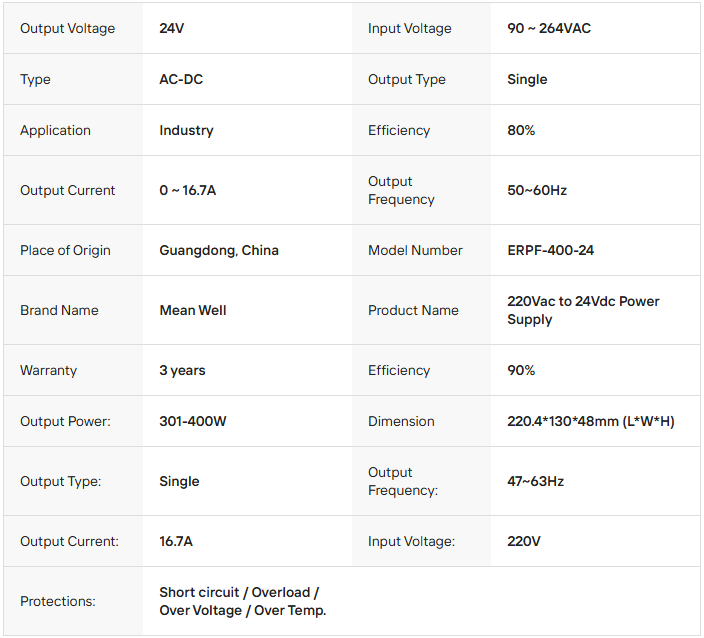Click the 50~60Hz frequency value

tap(537, 190)
